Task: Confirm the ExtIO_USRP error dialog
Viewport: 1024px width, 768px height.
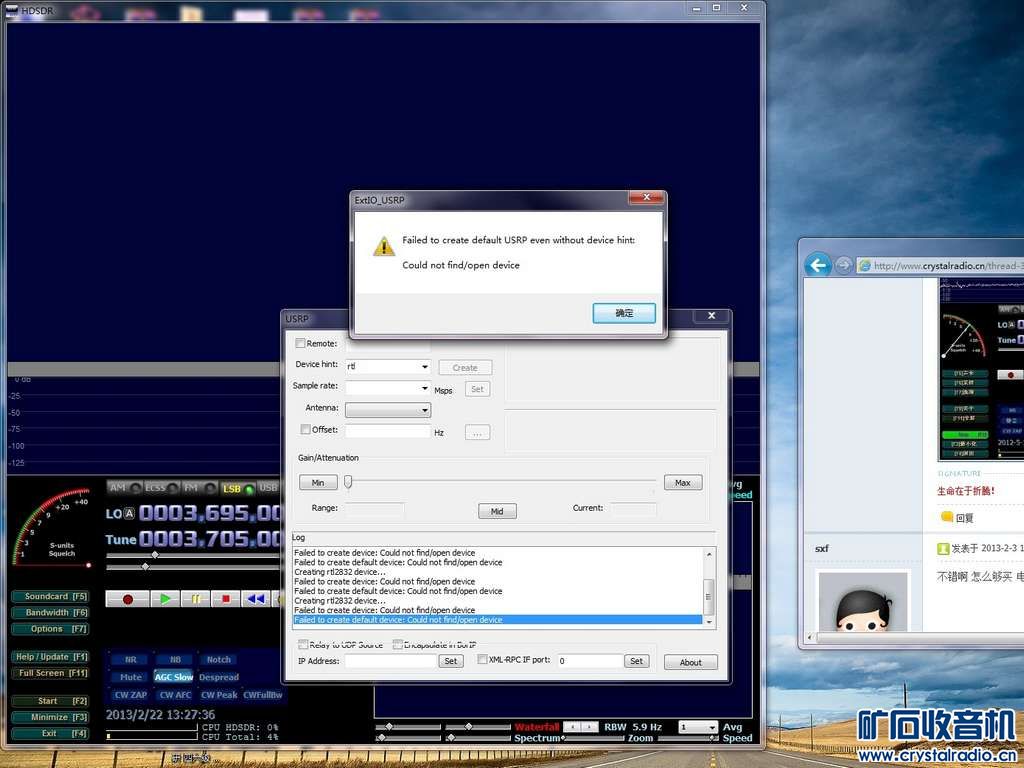Action: [624, 313]
